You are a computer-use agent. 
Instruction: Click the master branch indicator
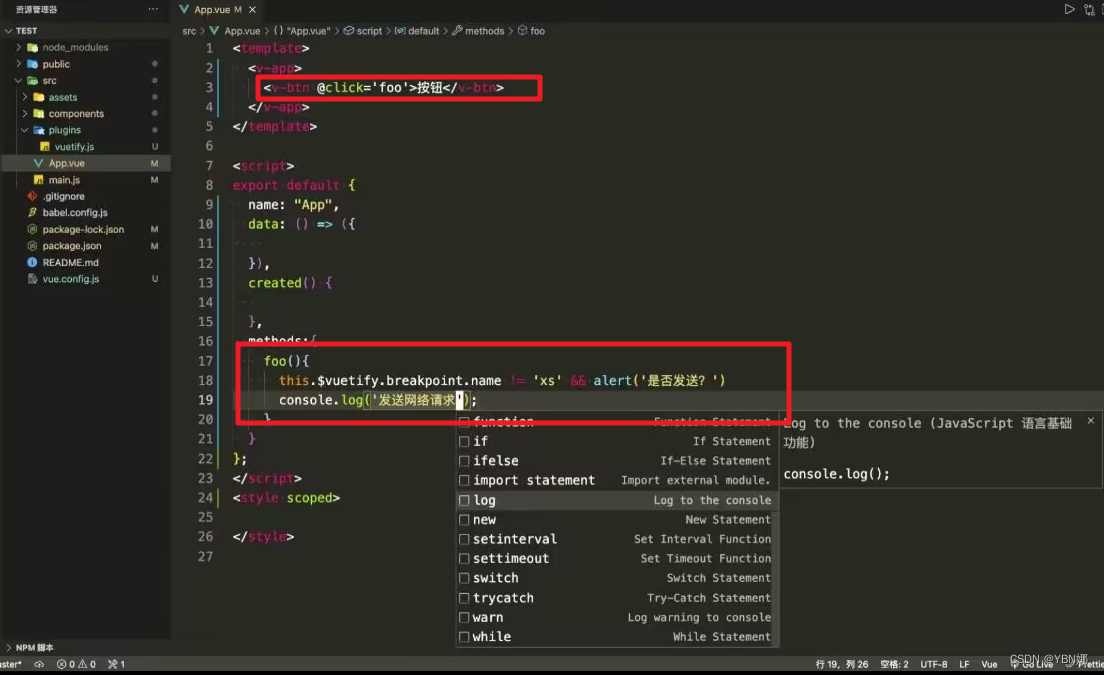[12, 663]
